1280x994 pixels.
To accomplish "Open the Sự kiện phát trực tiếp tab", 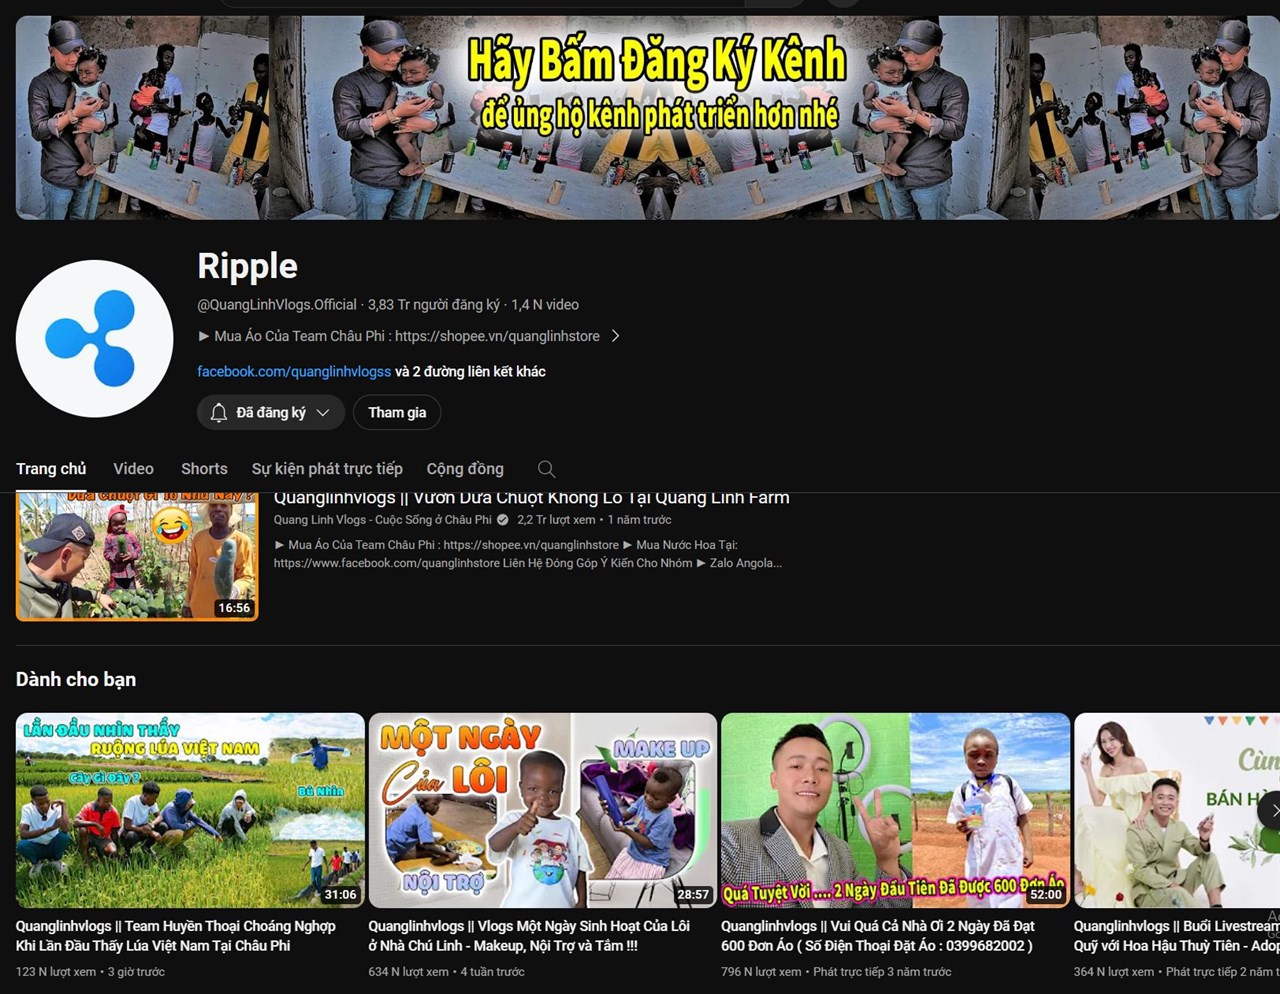I will pos(326,468).
